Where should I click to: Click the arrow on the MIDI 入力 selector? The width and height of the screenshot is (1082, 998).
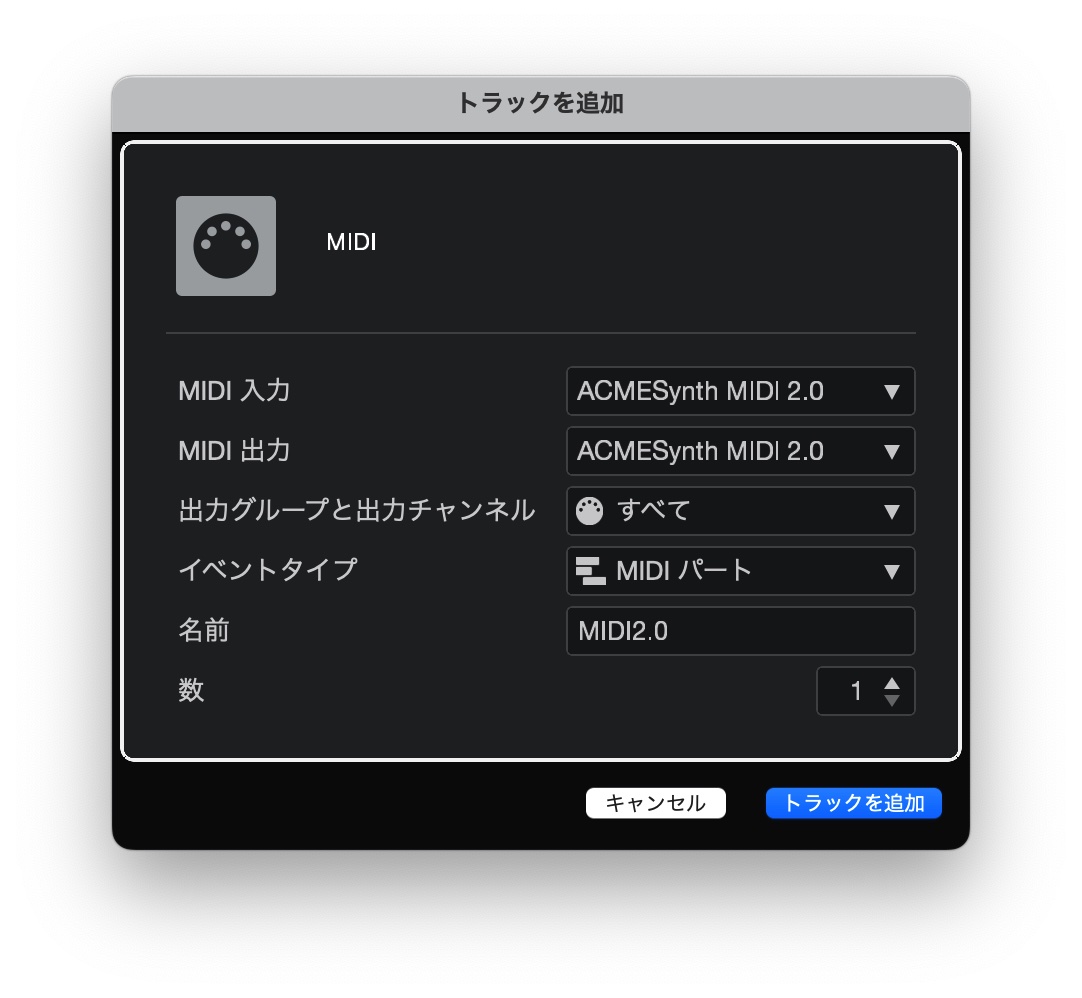coord(892,392)
